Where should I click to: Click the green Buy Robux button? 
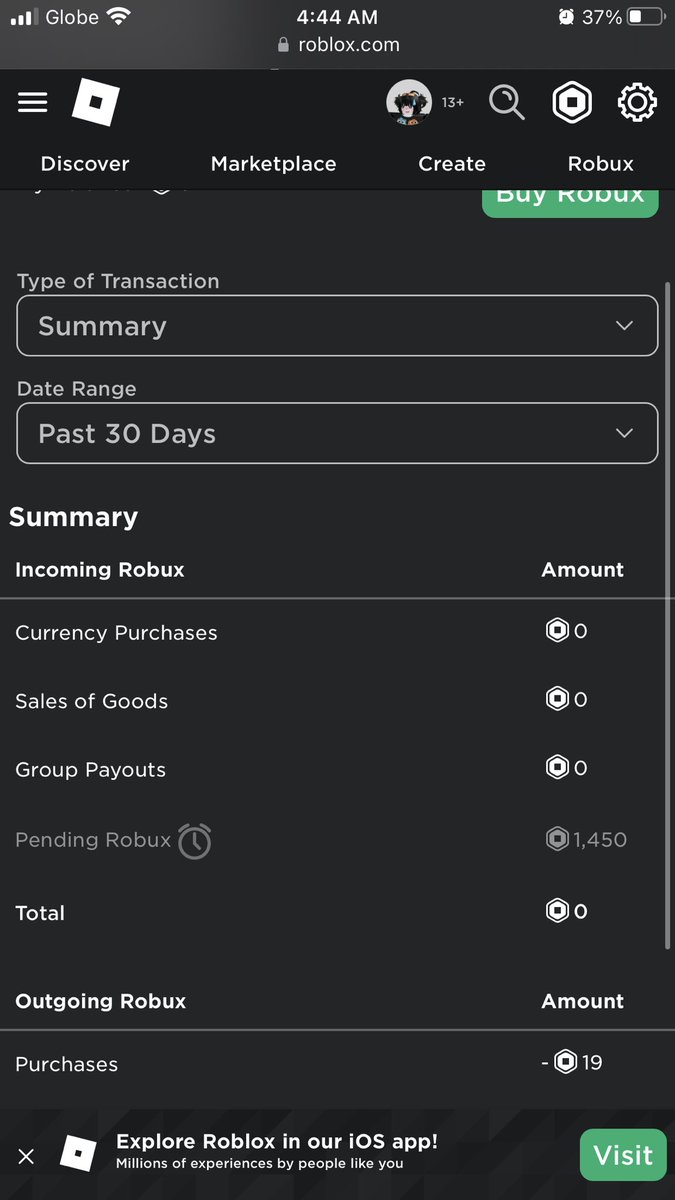pos(570,201)
